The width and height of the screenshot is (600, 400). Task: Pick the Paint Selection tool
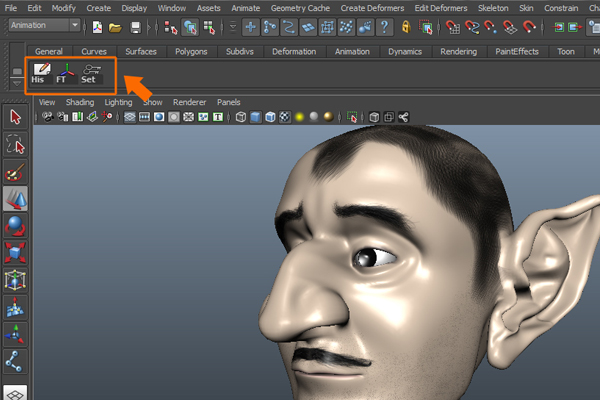tap(15, 171)
